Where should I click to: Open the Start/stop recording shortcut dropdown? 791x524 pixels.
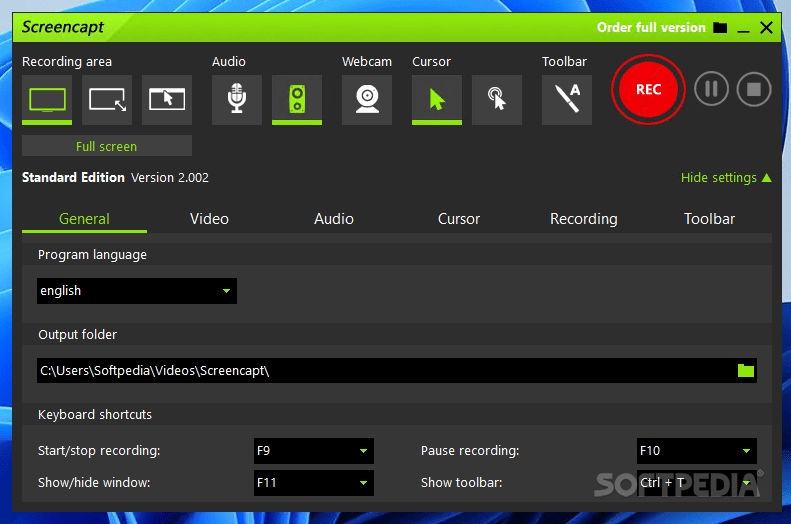[x=314, y=451]
